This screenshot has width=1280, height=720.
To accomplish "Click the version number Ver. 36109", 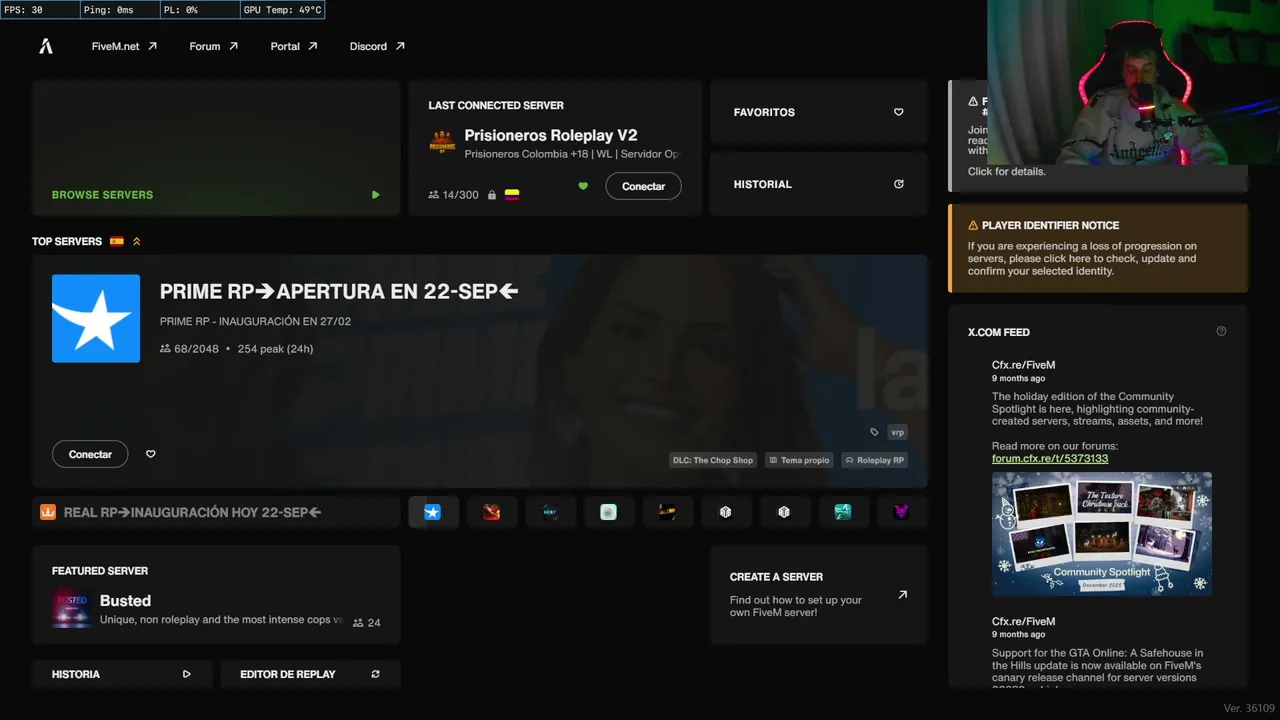I will click(x=1247, y=708).
